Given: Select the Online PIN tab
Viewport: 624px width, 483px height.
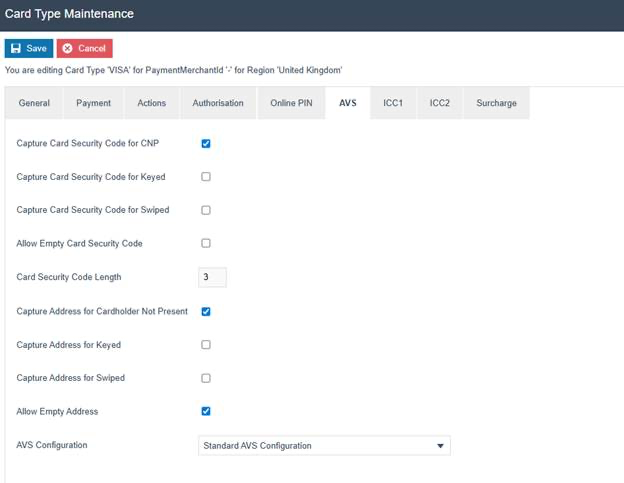Looking at the screenshot, I should [291, 103].
